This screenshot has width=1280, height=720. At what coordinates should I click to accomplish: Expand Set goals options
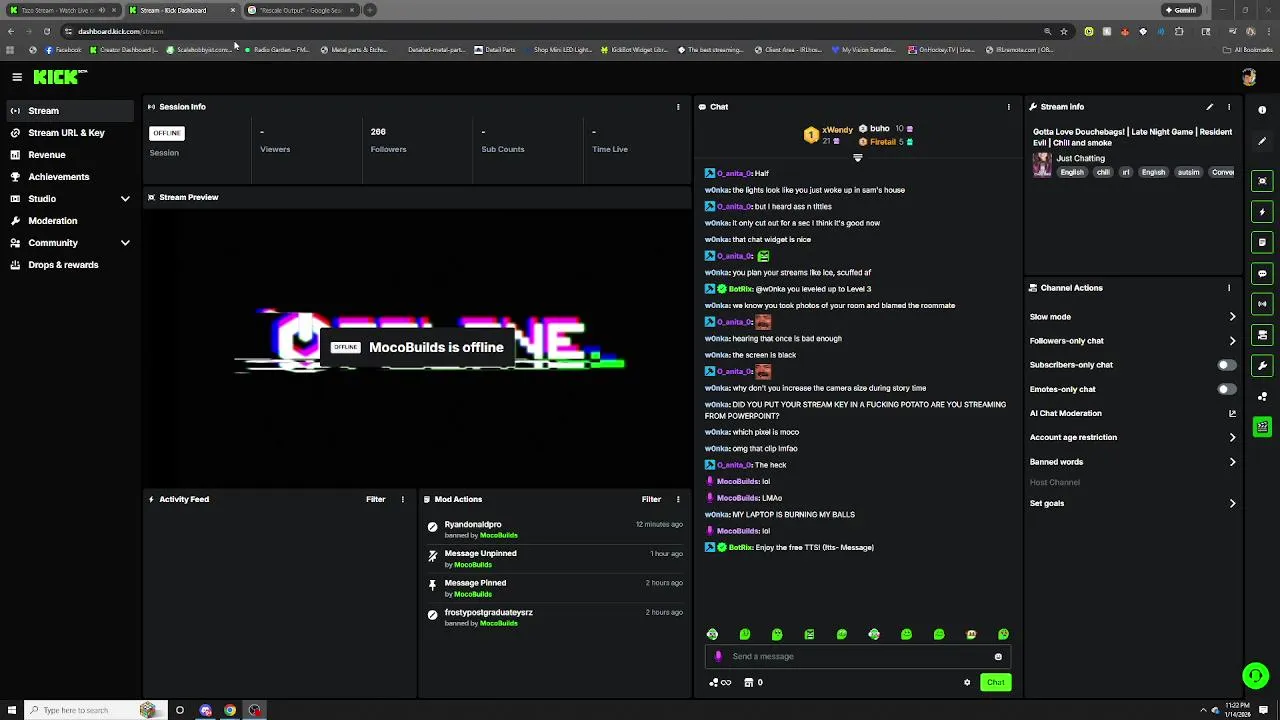[1232, 503]
